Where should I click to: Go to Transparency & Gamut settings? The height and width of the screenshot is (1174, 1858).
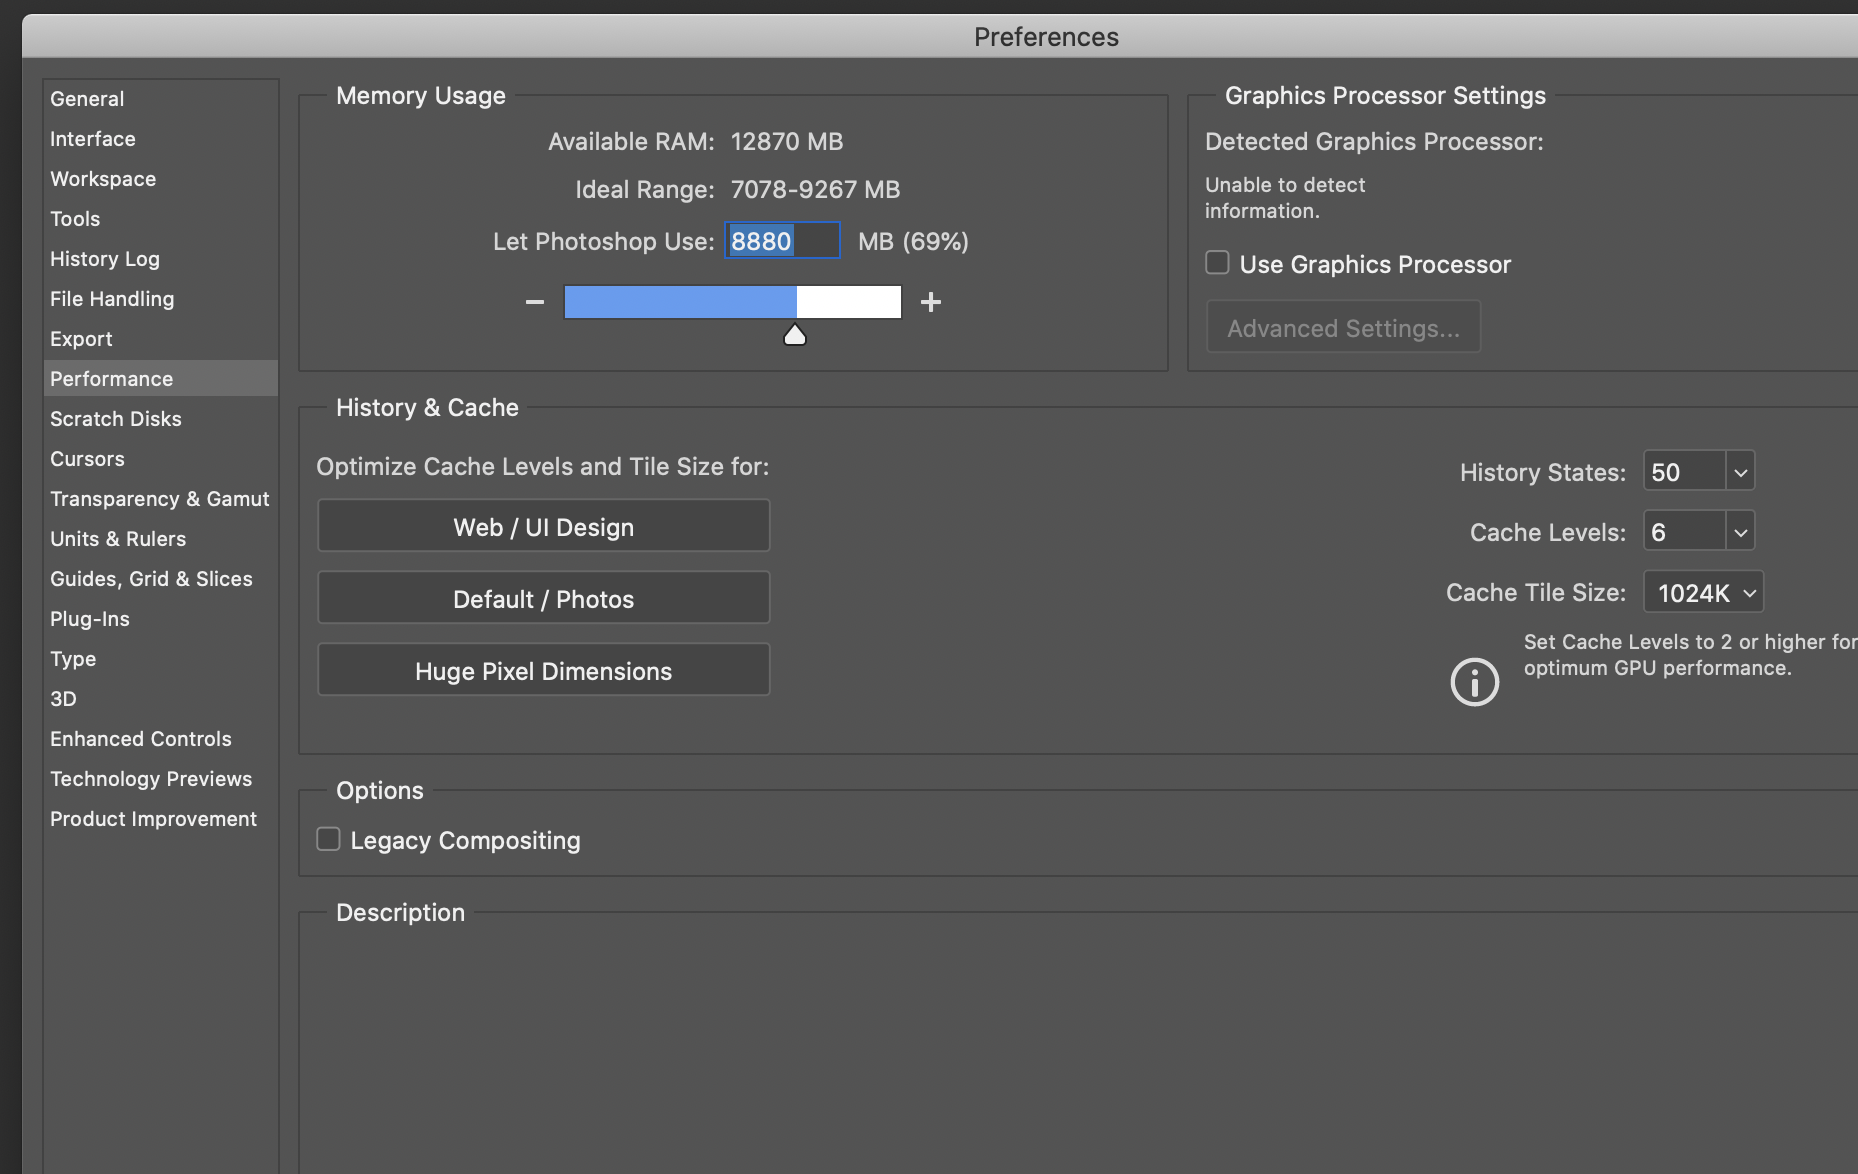[160, 499]
